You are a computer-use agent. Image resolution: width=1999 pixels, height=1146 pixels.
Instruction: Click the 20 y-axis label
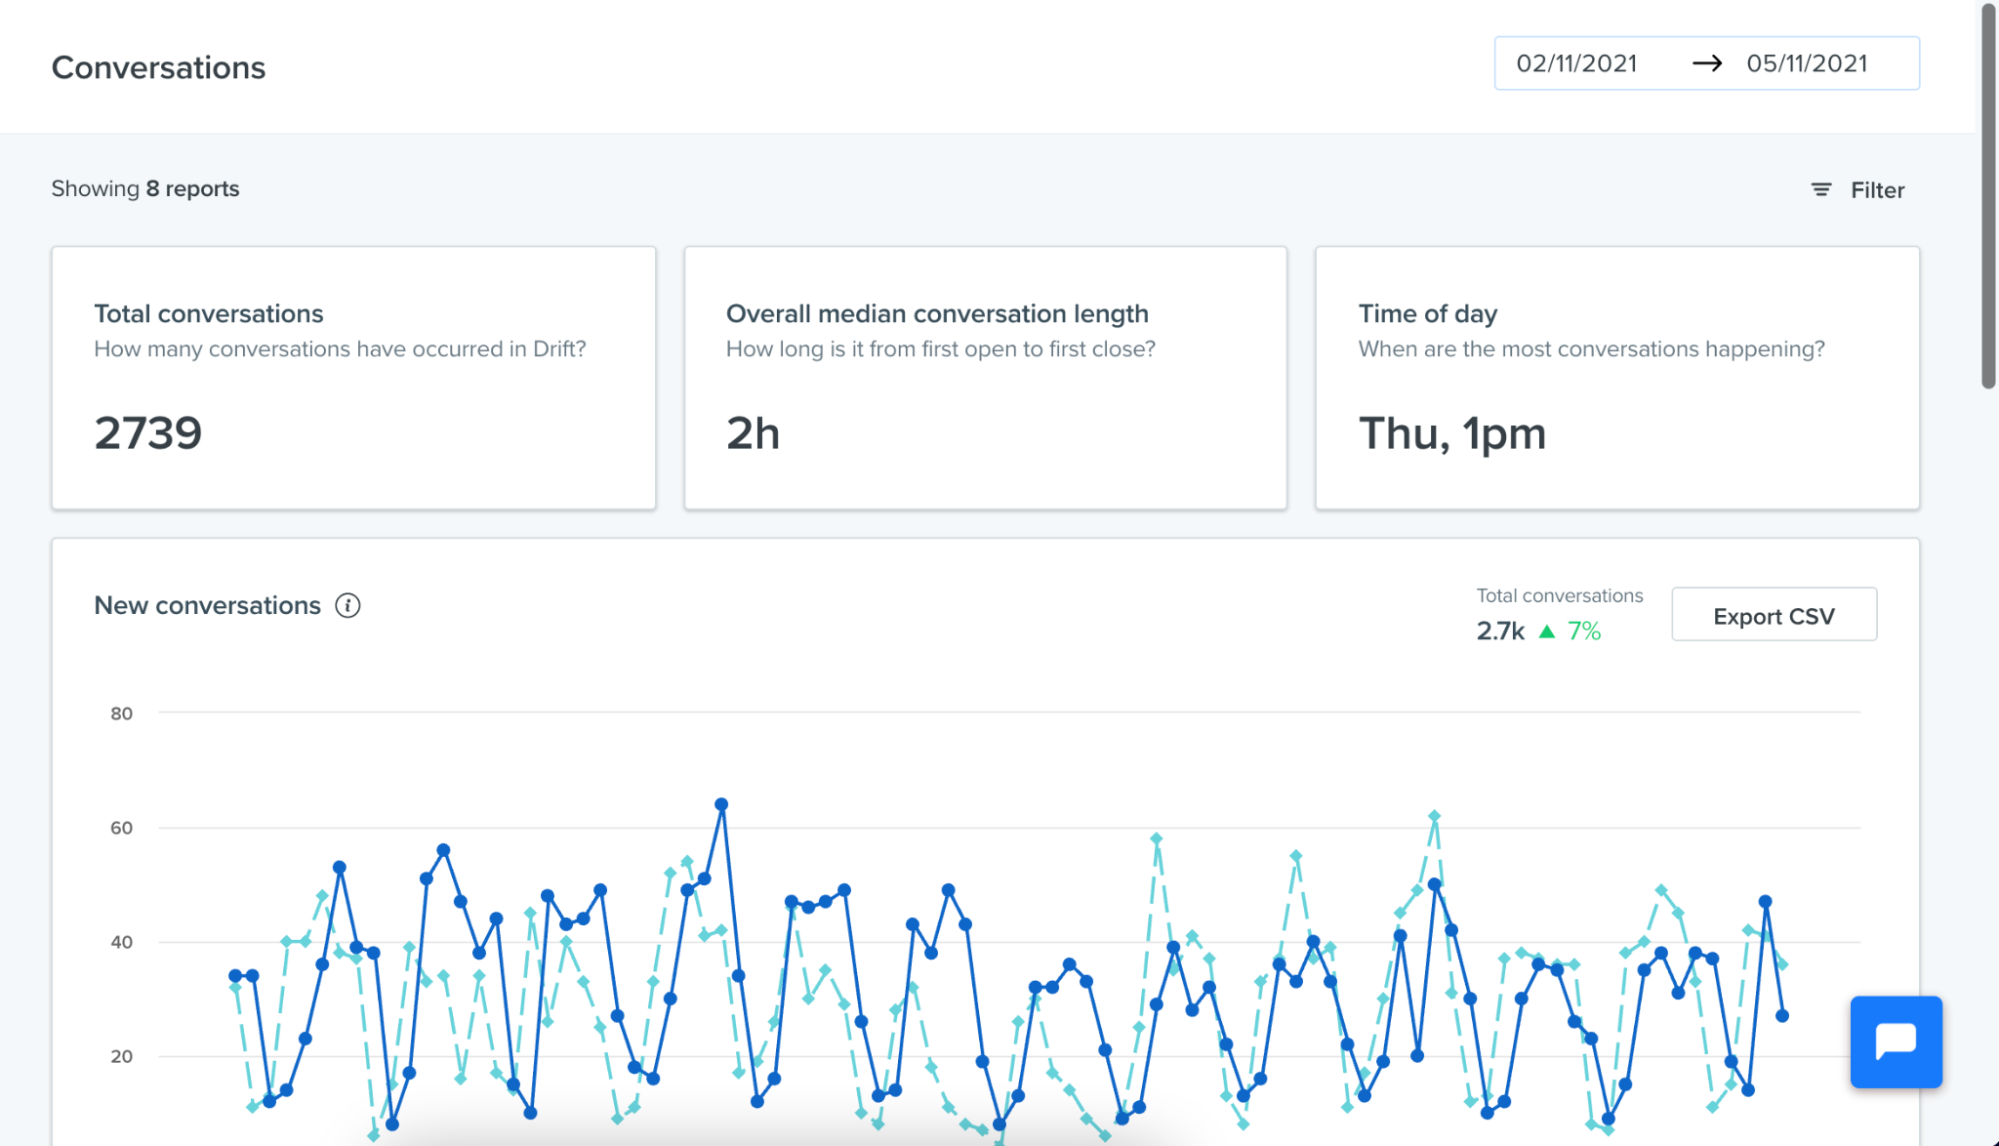[121, 1056]
